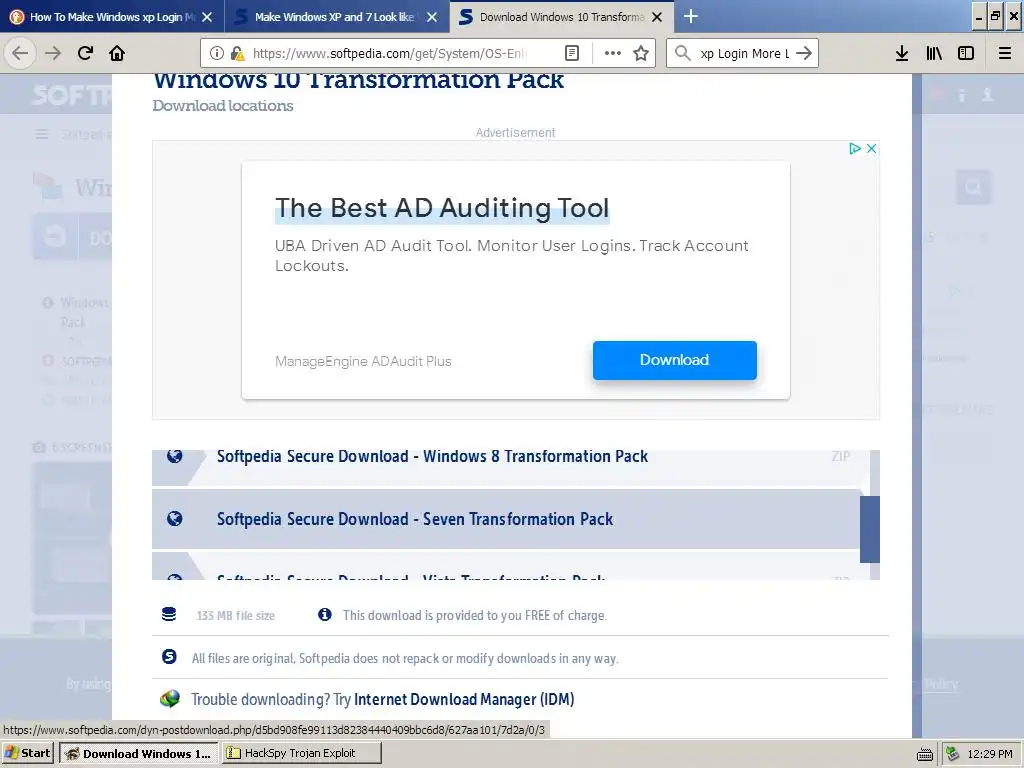Close the 'Make Windows XP and 7 Look like' tab
This screenshot has width=1024, height=768.
(x=432, y=17)
